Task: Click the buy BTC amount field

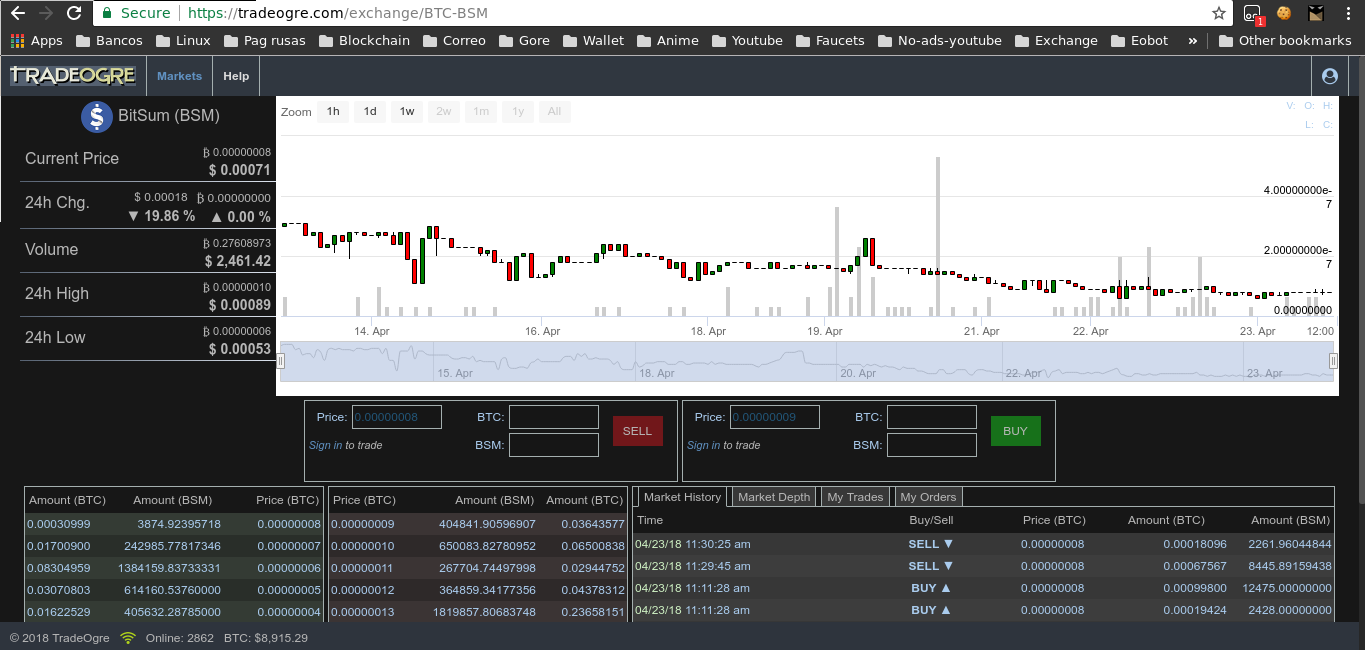Action: pos(932,417)
